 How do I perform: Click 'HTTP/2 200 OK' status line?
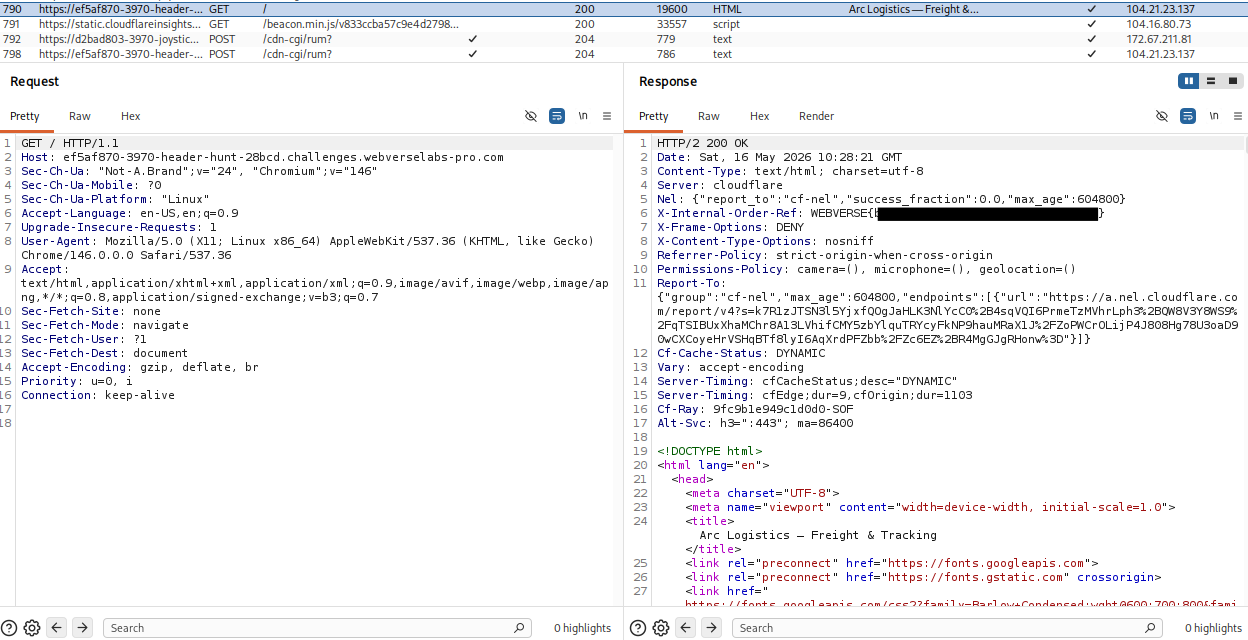click(x=702, y=143)
